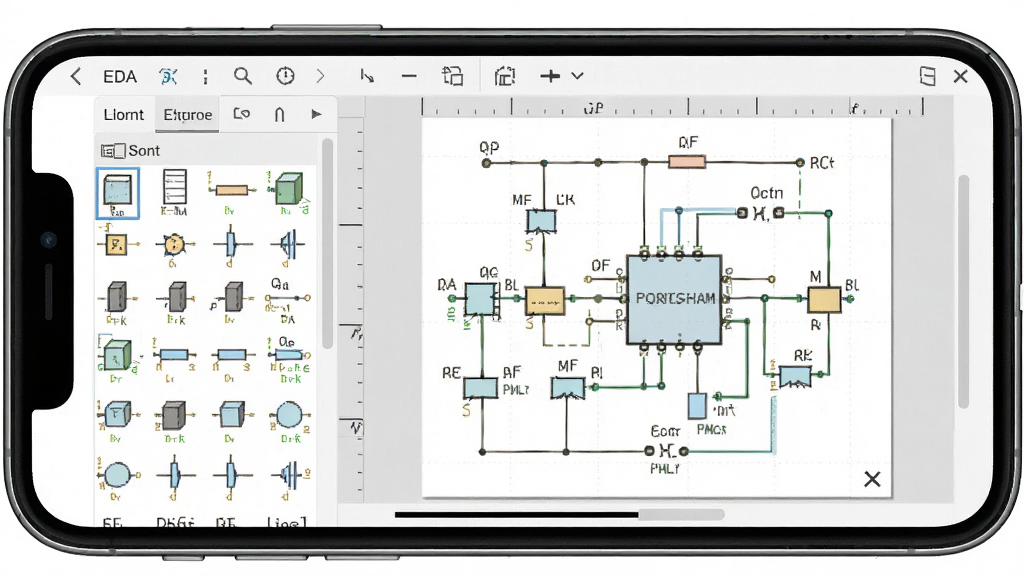
Task: Click the EDA title text
Action: coord(120,77)
